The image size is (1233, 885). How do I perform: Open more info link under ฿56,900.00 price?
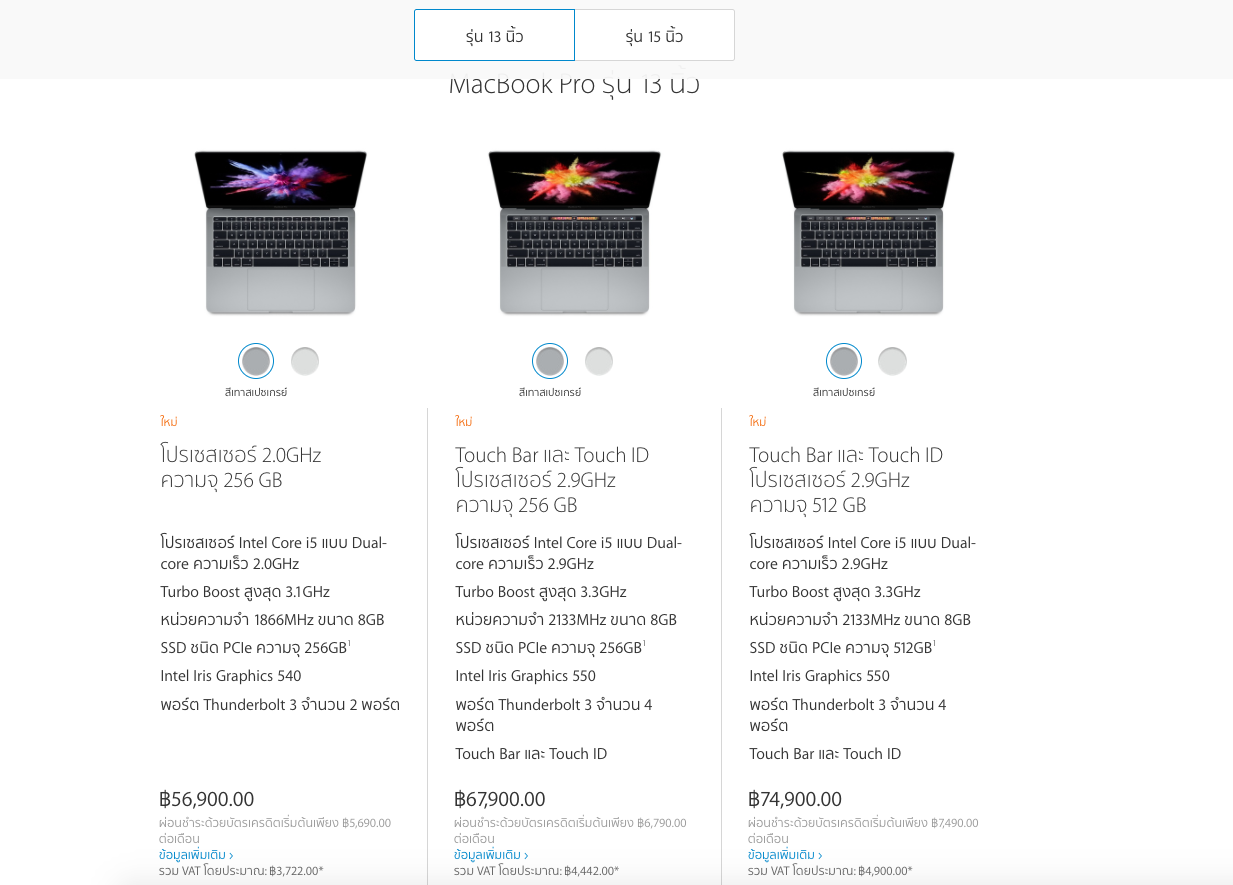(196, 855)
